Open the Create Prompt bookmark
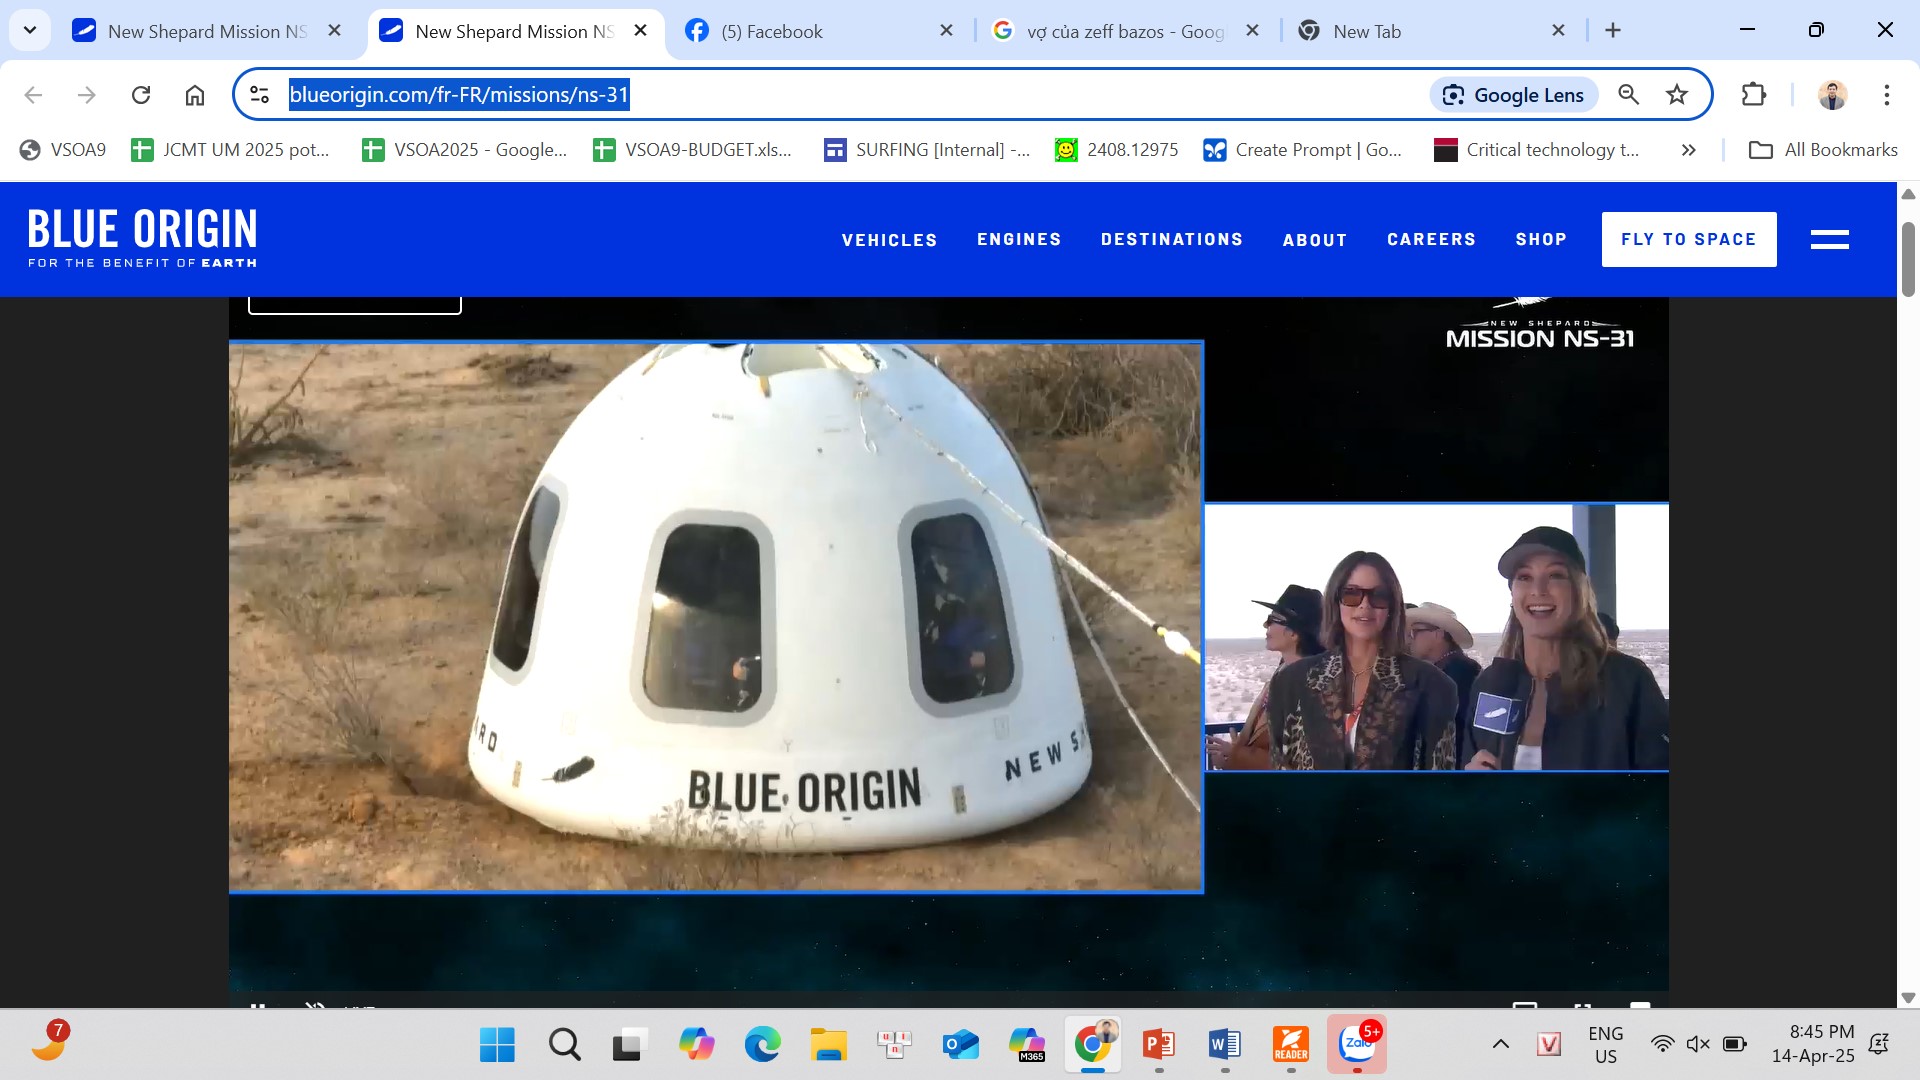 click(x=1303, y=150)
